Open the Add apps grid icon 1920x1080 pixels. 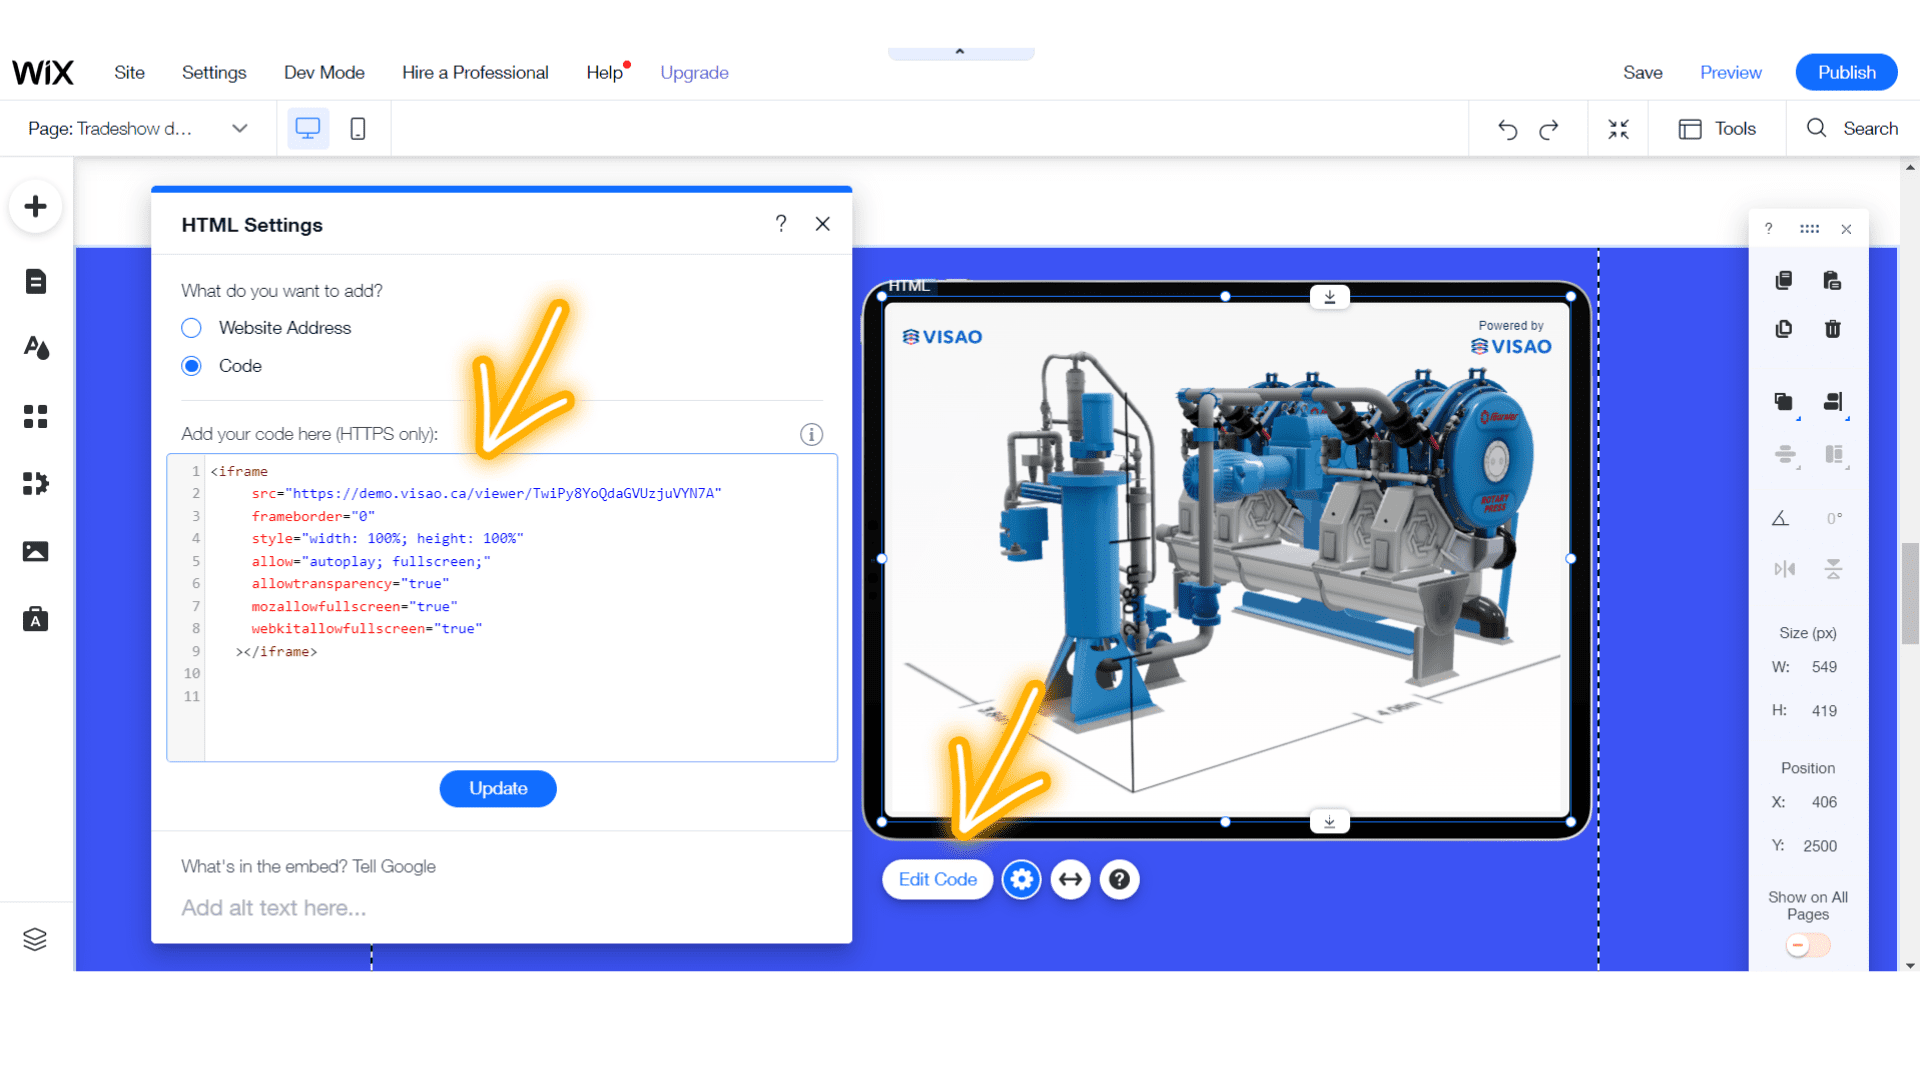pyautogui.click(x=36, y=416)
